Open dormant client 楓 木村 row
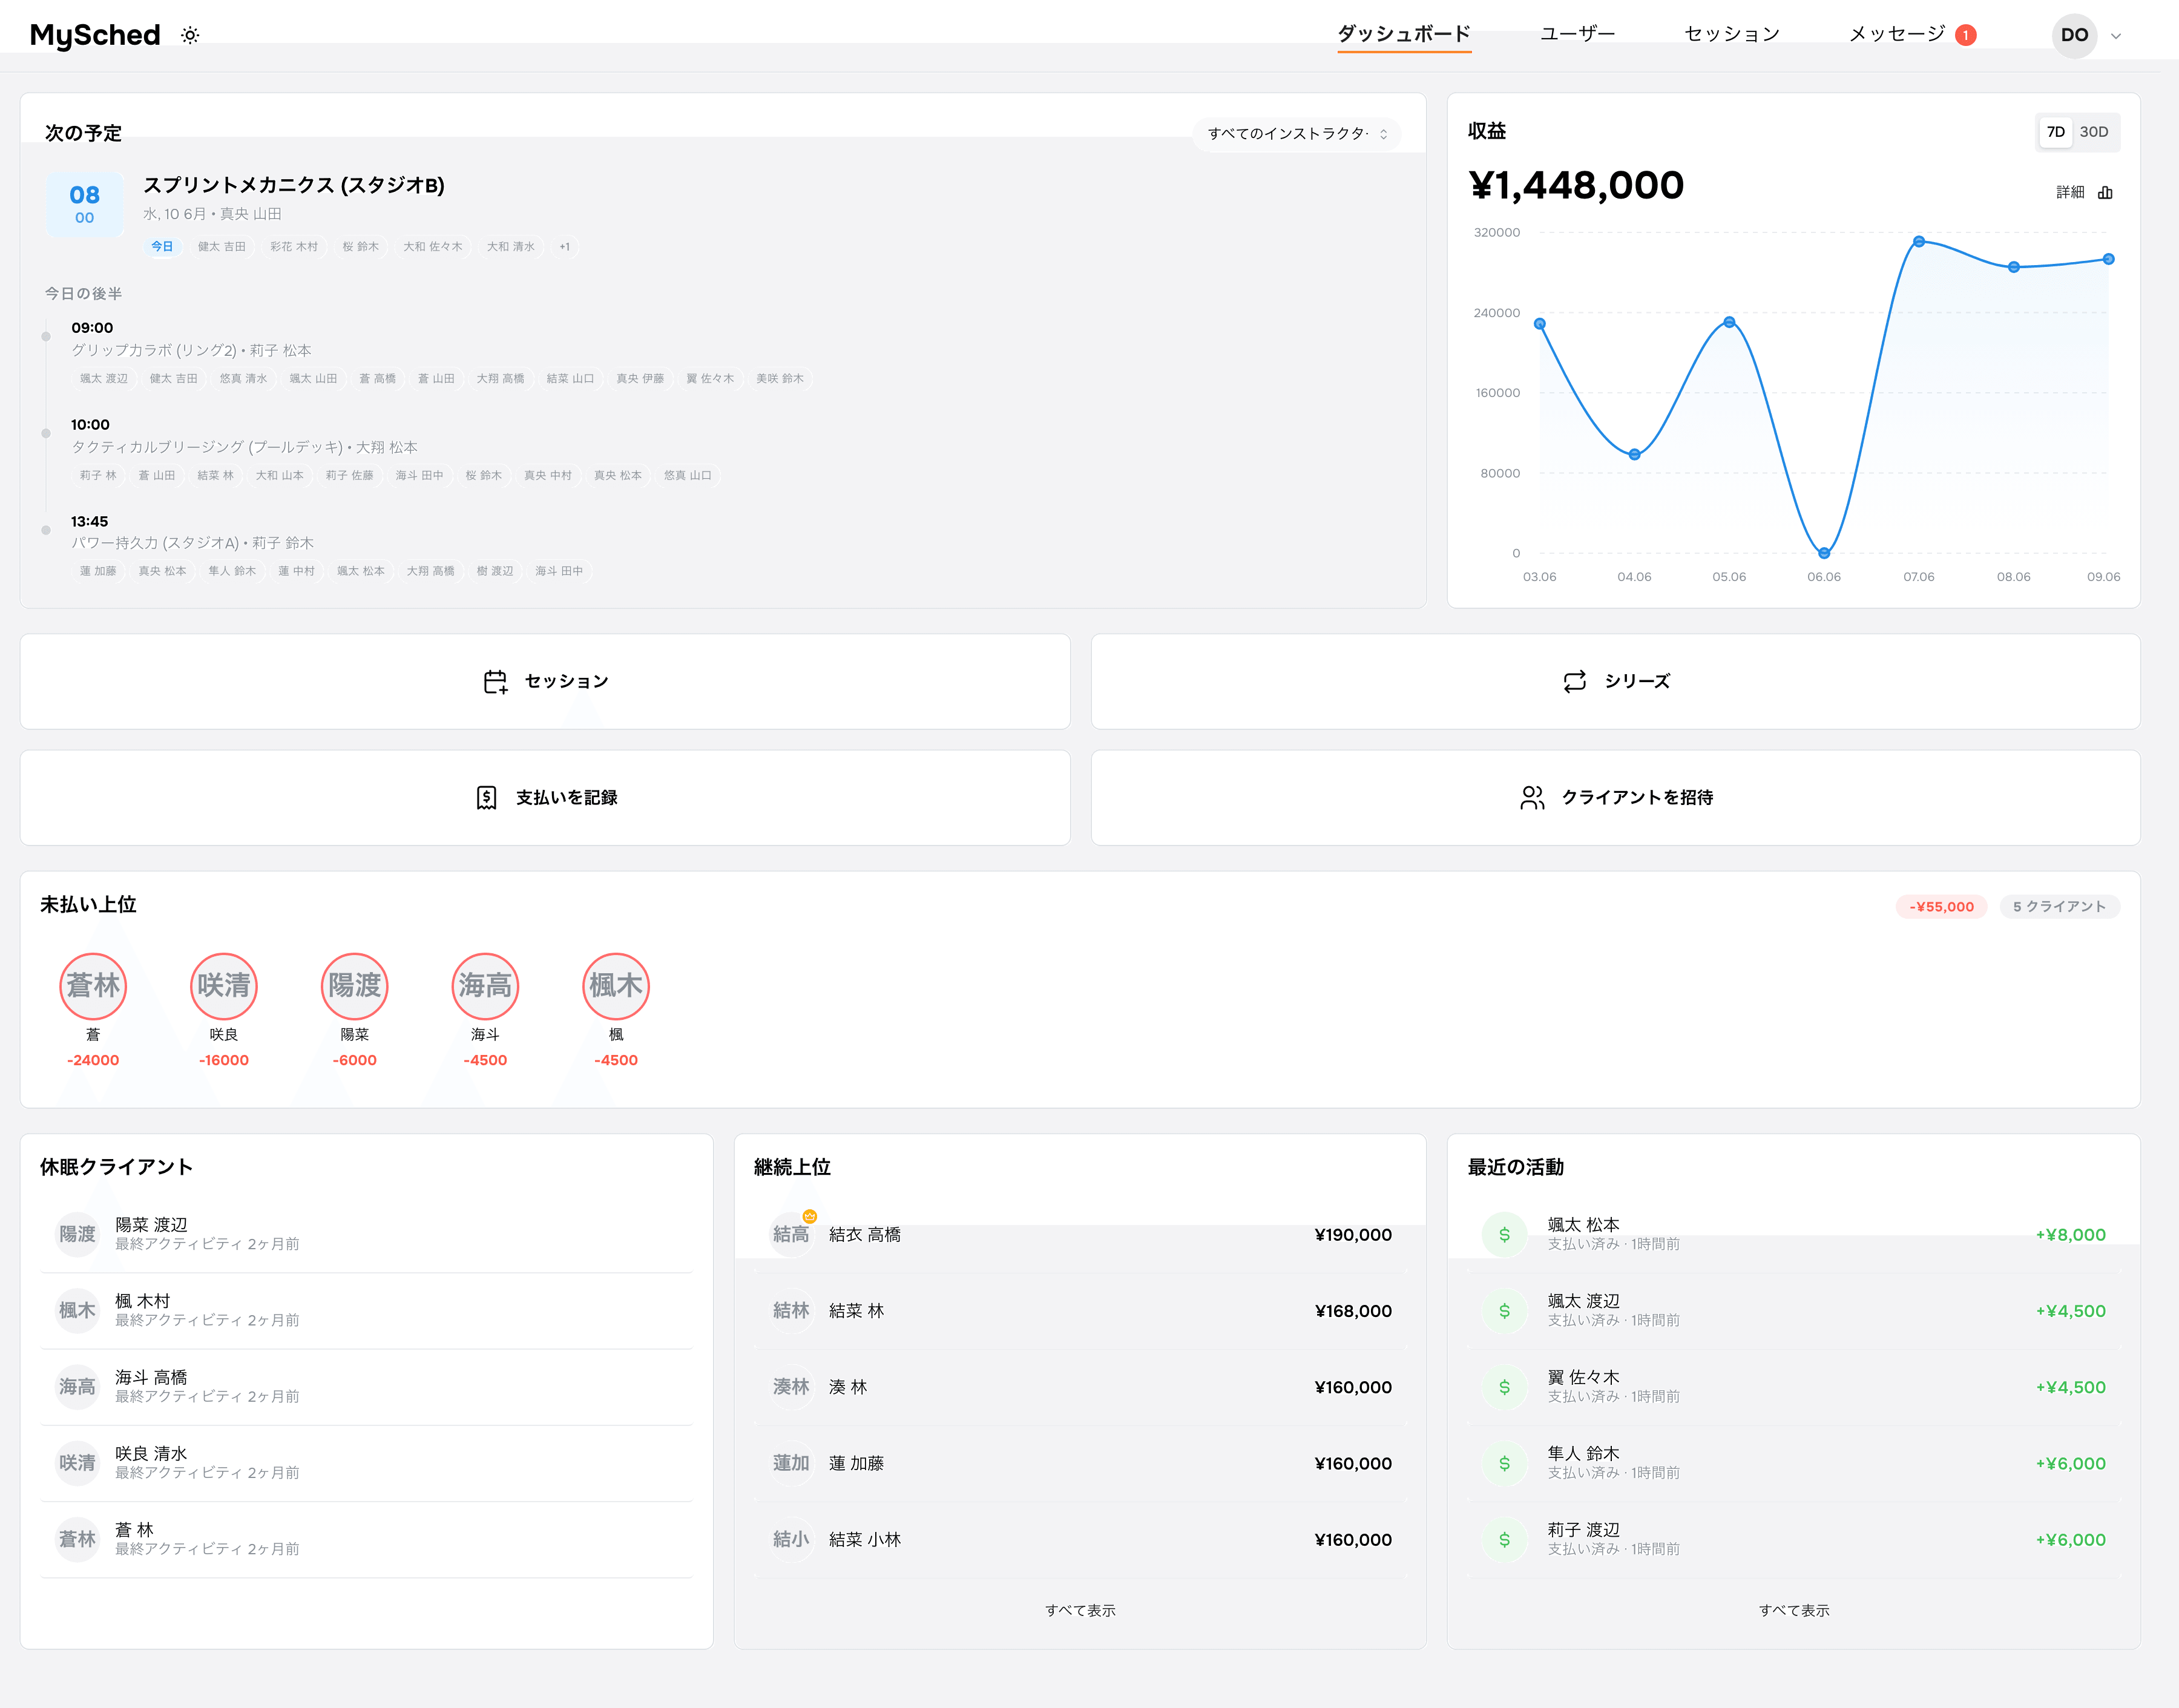2179x1708 pixels. (x=367, y=1310)
